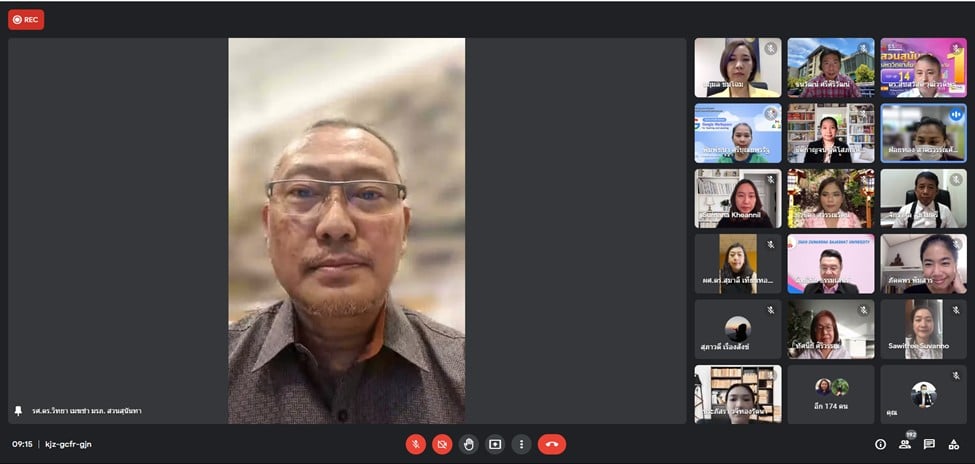Image resolution: width=975 pixels, height=464 pixels.
Task: Click the main pinned presenter video
Action: 346,230
